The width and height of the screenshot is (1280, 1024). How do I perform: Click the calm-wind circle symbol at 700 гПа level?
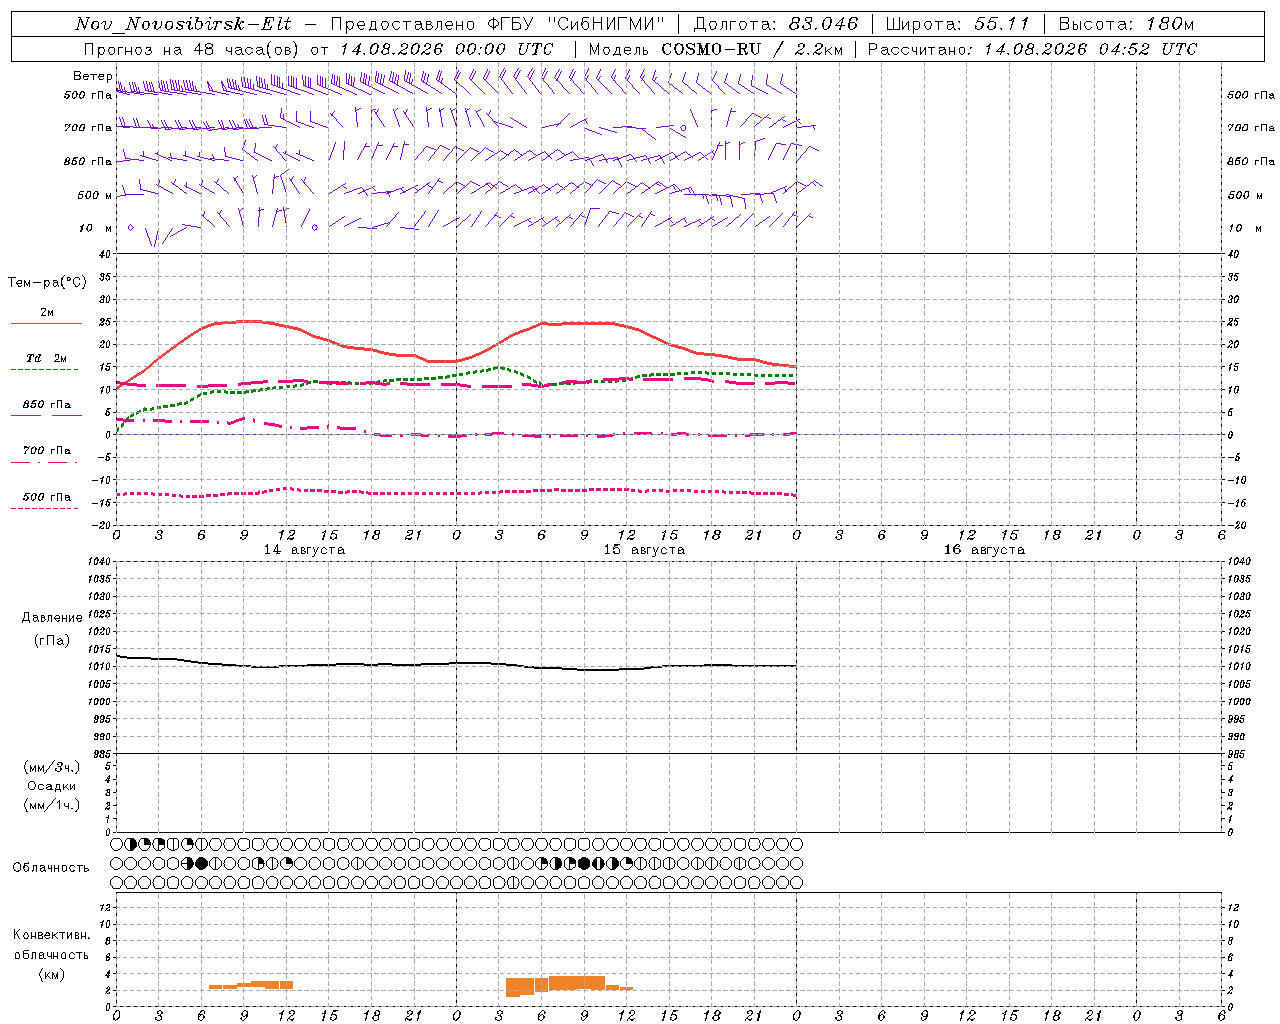(683, 128)
